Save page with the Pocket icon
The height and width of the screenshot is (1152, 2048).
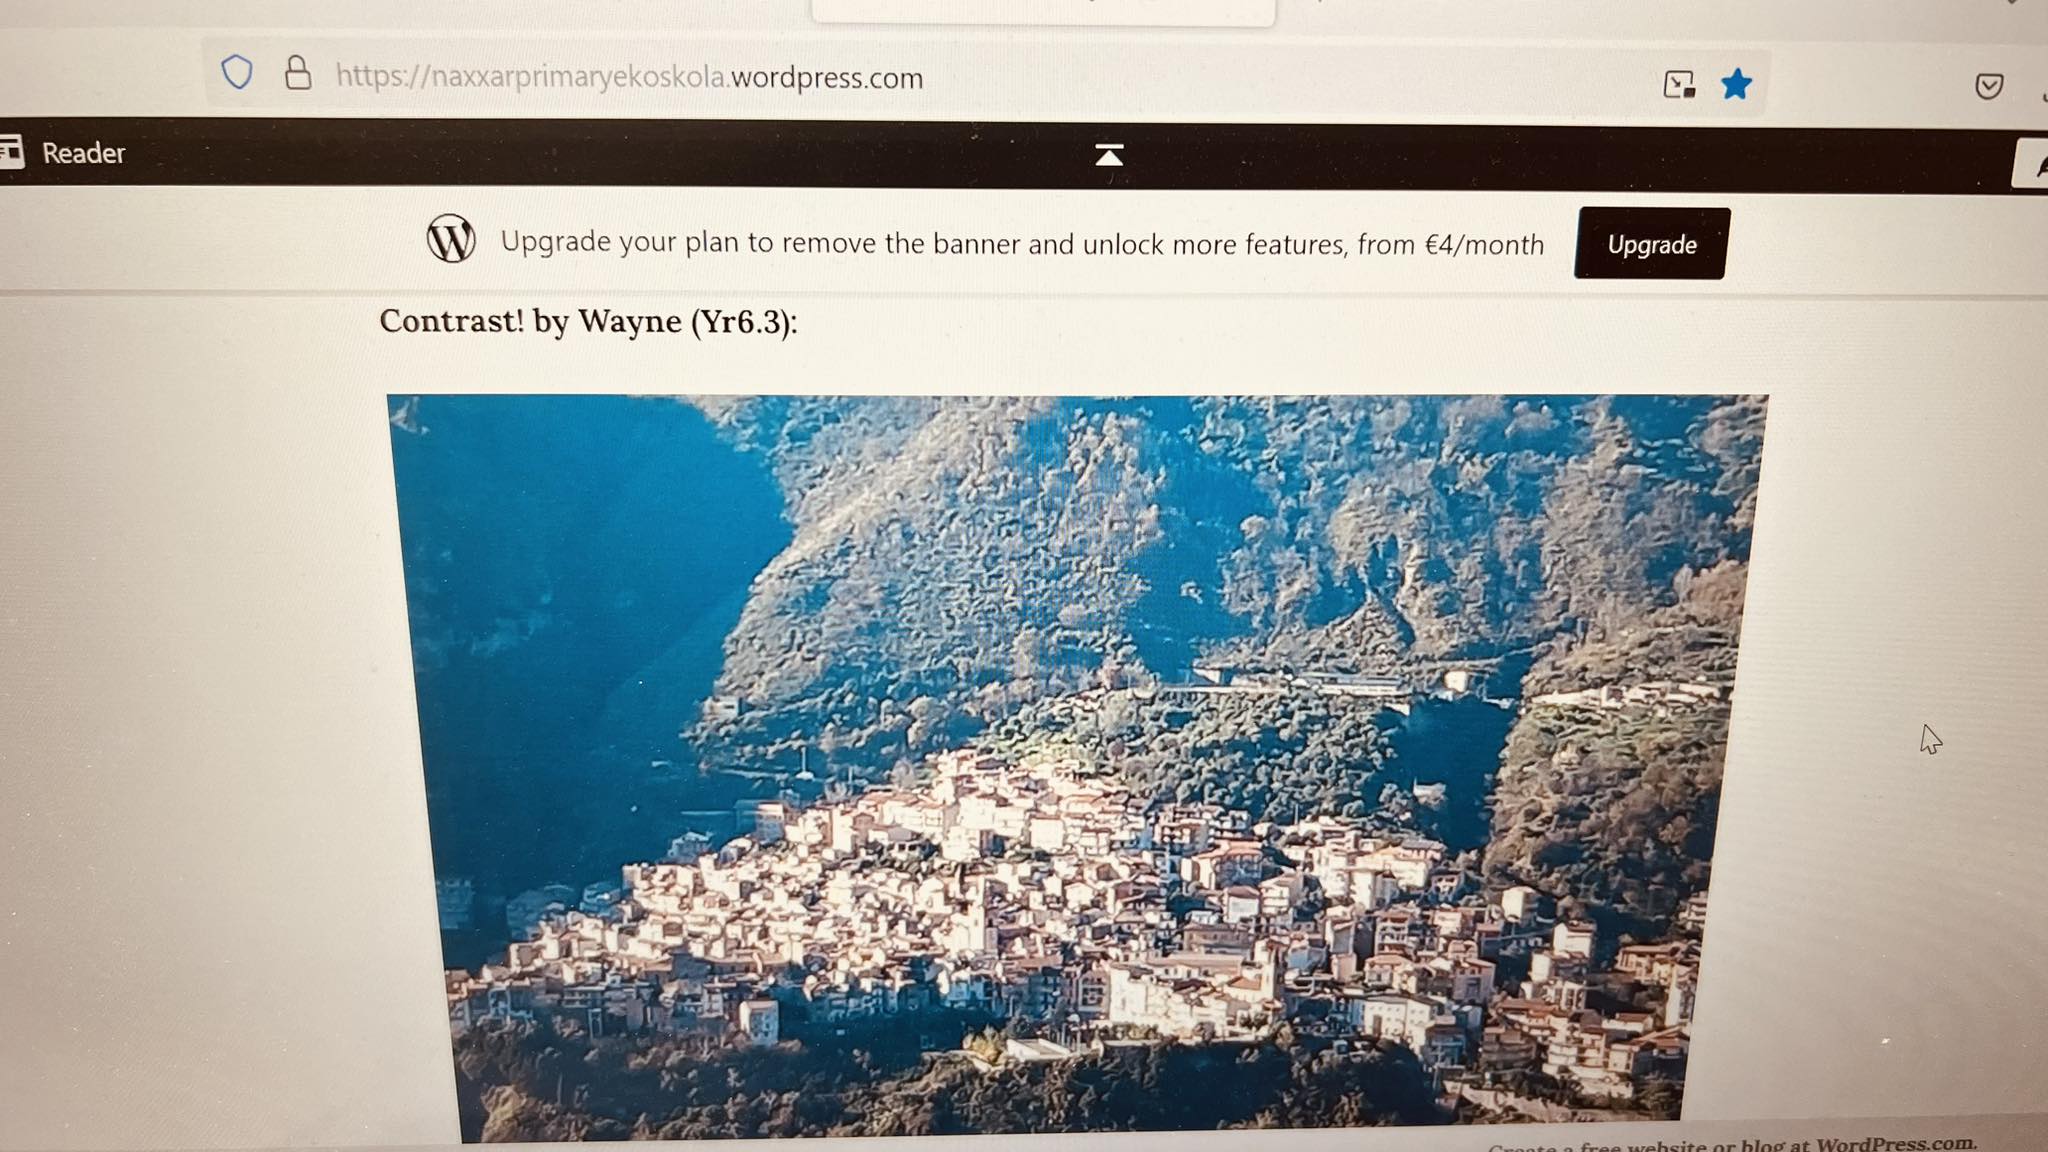click(1989, 86)
